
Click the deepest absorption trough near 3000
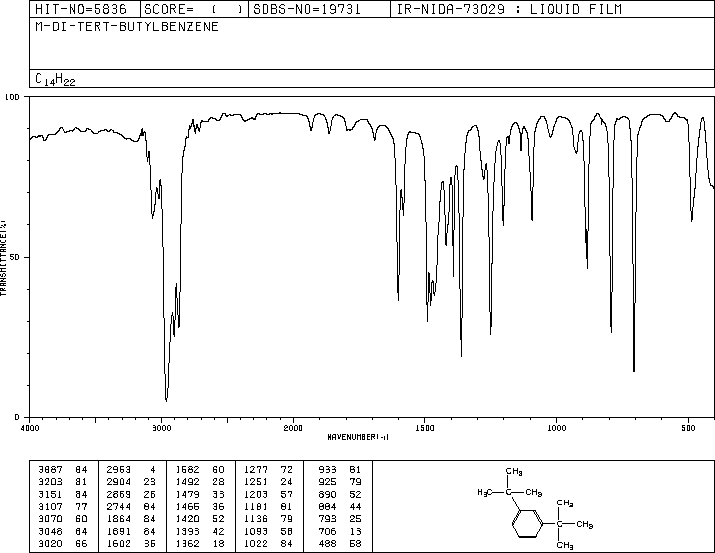coord(166,399)
